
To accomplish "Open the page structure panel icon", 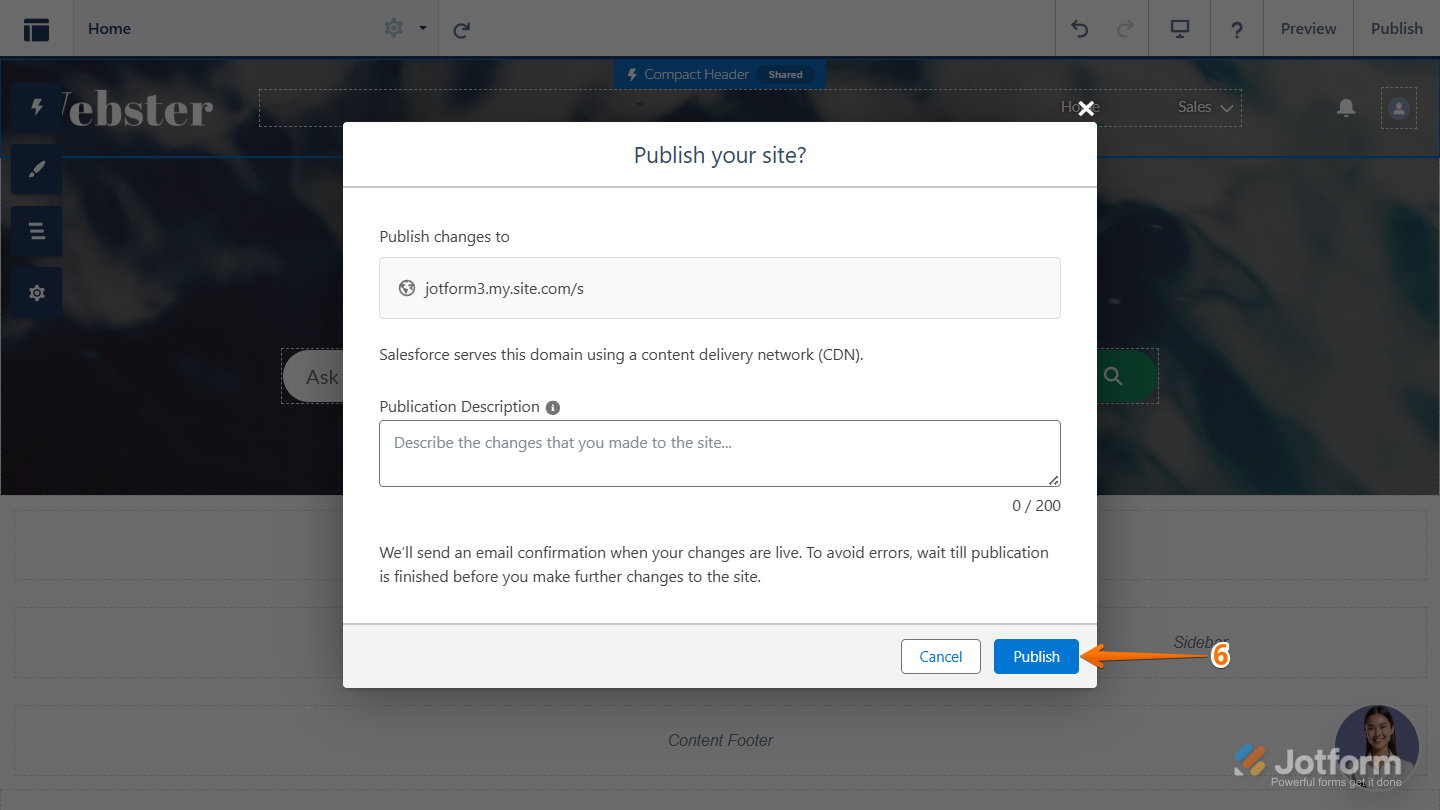I will [x=37, y=29].
